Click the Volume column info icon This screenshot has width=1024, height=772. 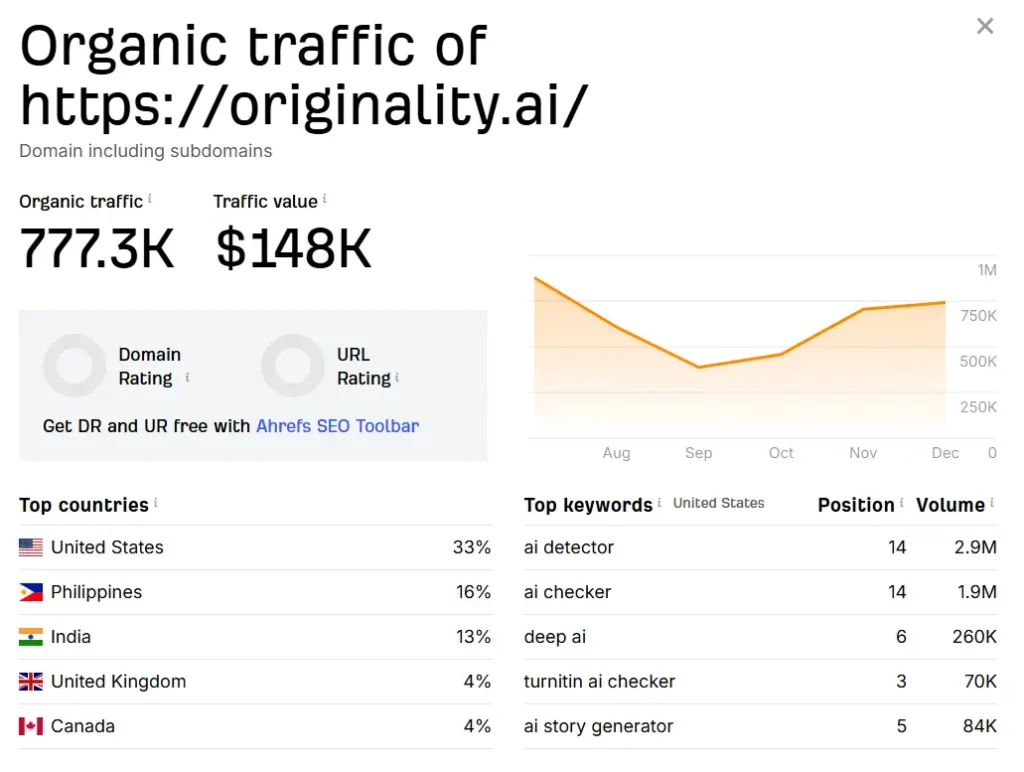point(992,503)
